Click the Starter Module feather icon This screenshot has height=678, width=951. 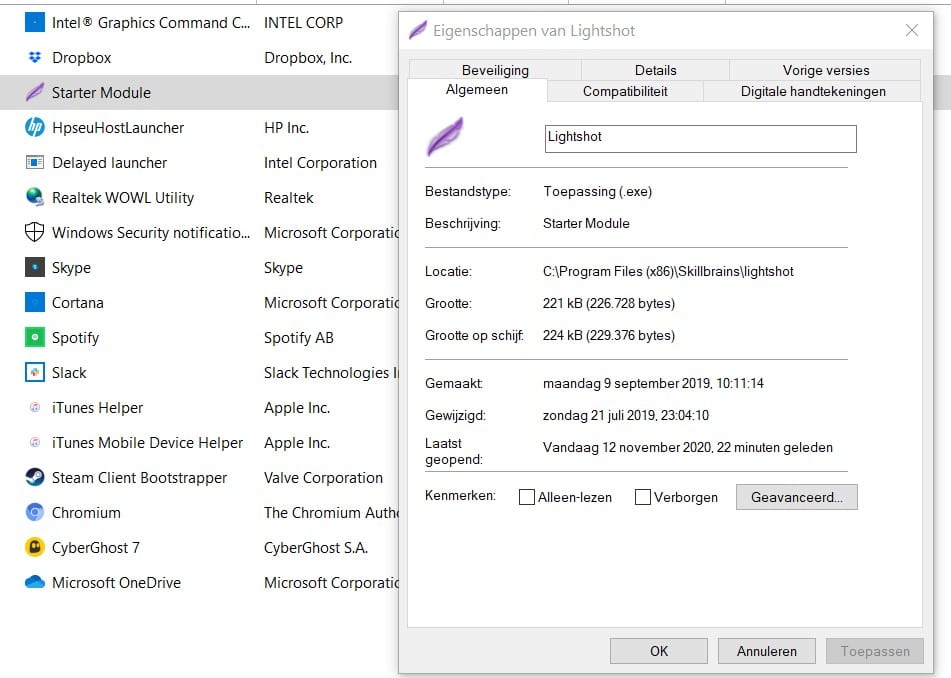(35, 92)
